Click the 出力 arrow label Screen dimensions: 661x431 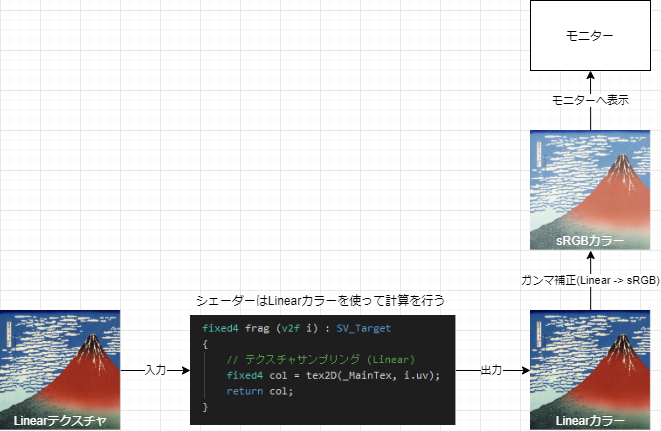(x=492, y=370)
